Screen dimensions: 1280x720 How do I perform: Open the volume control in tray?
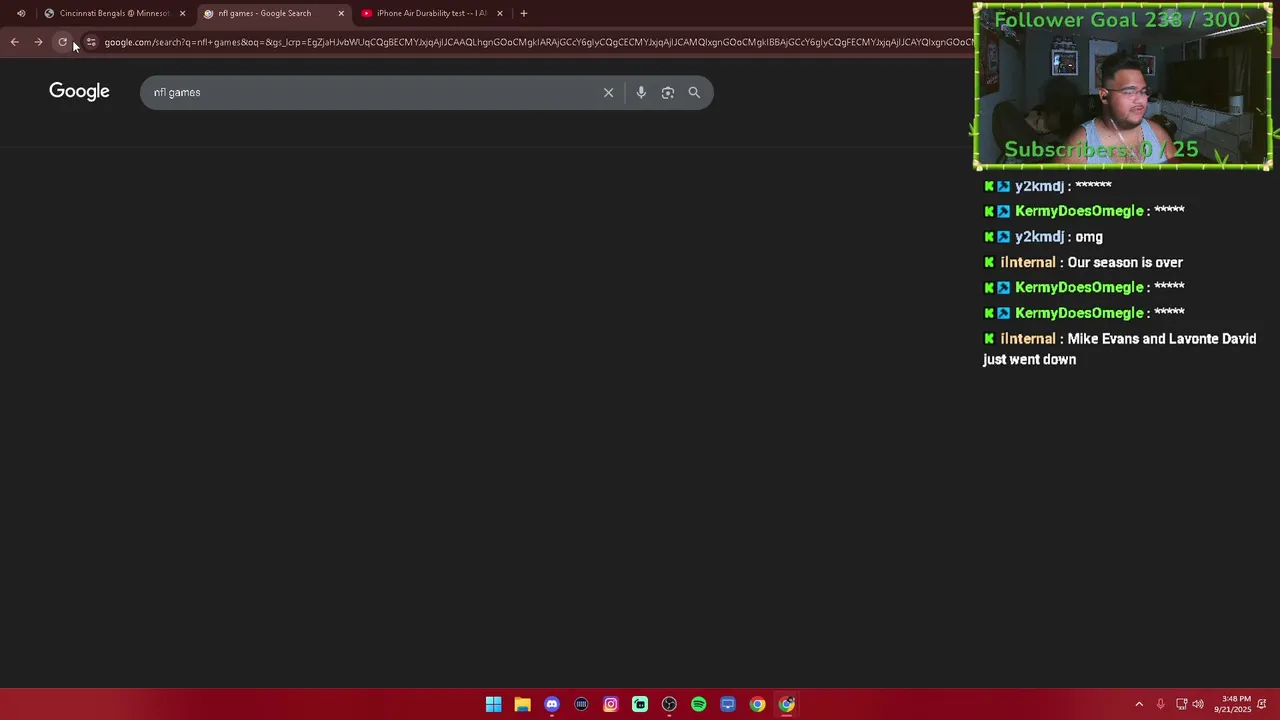pos(1198,704)
